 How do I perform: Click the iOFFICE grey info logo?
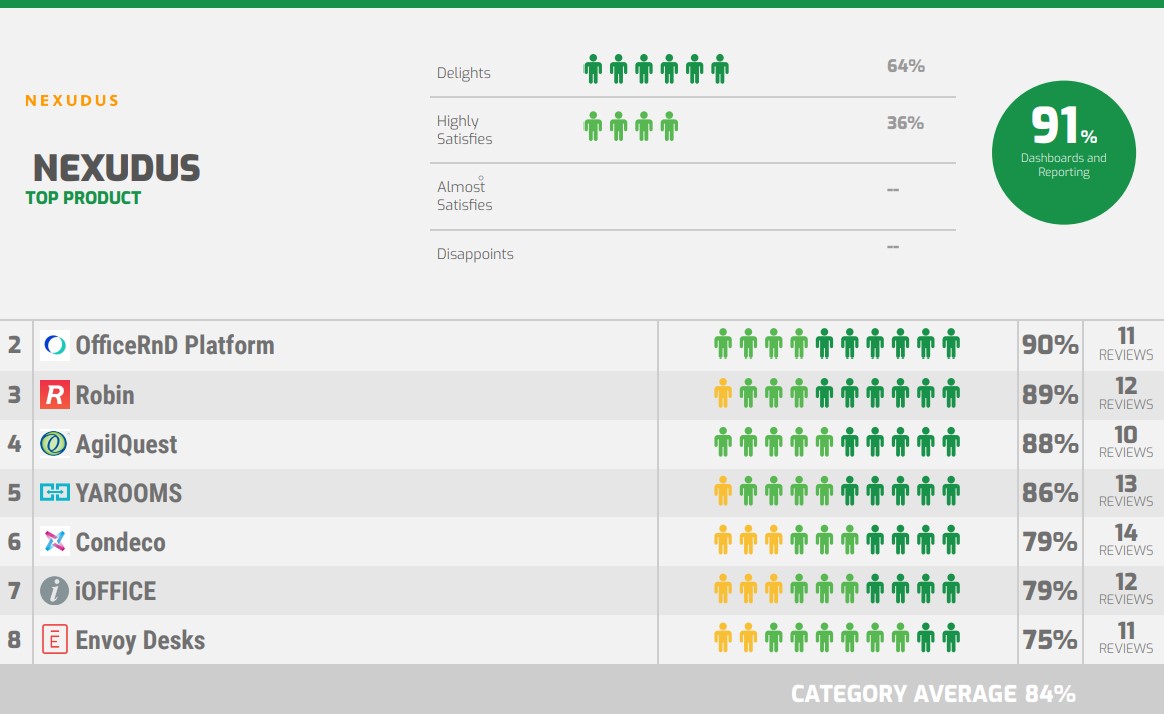click(x=54, y=591)
